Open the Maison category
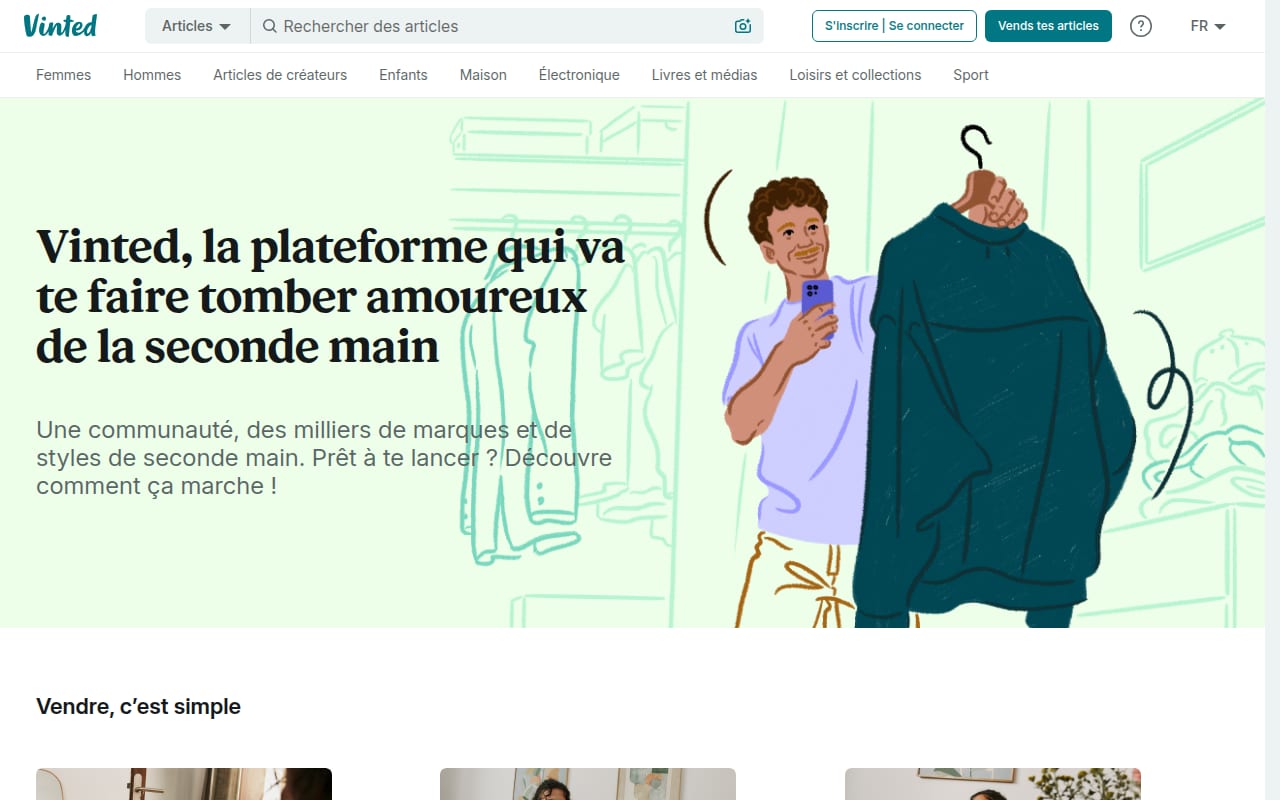This screenshot has width=1280, height=800. pos(483,75)
